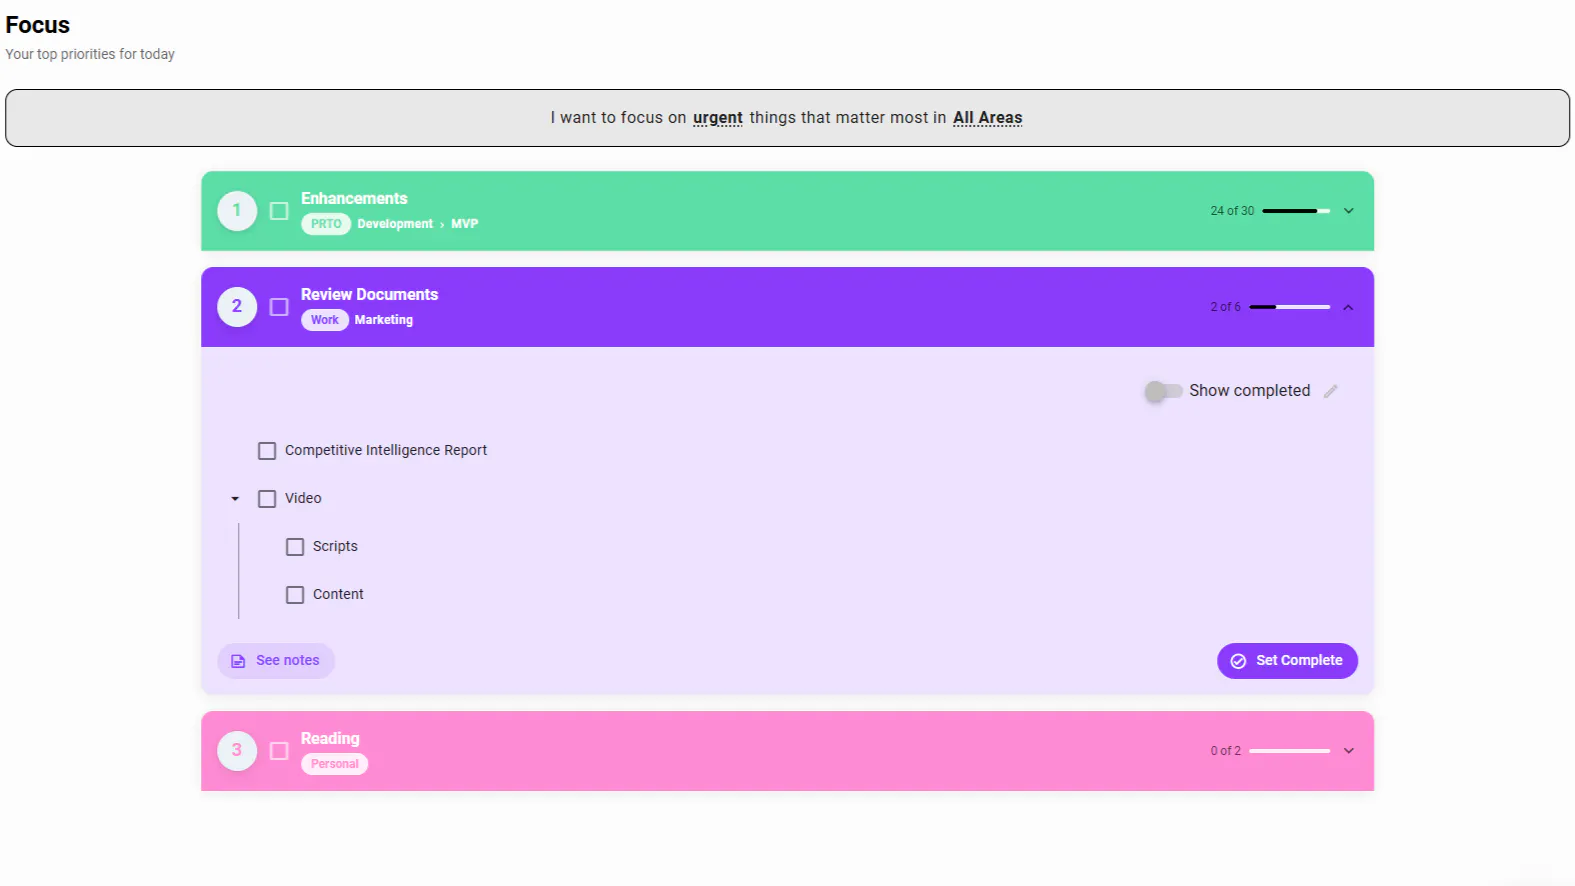Tick the Scripts subtask checkbox

pyautogui.click(x=295, y=547)
